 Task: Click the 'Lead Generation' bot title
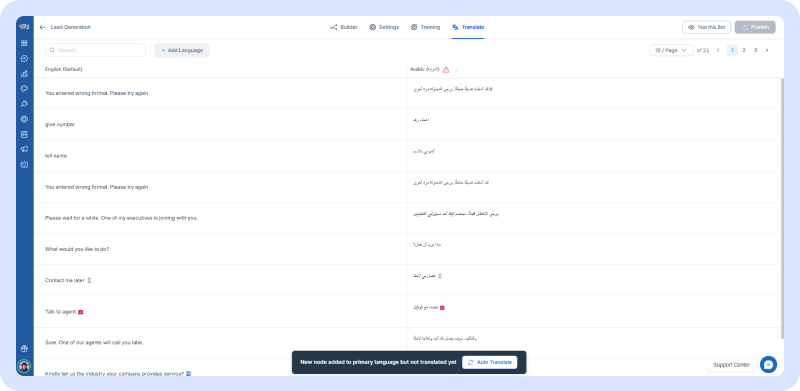click(71, 27)
